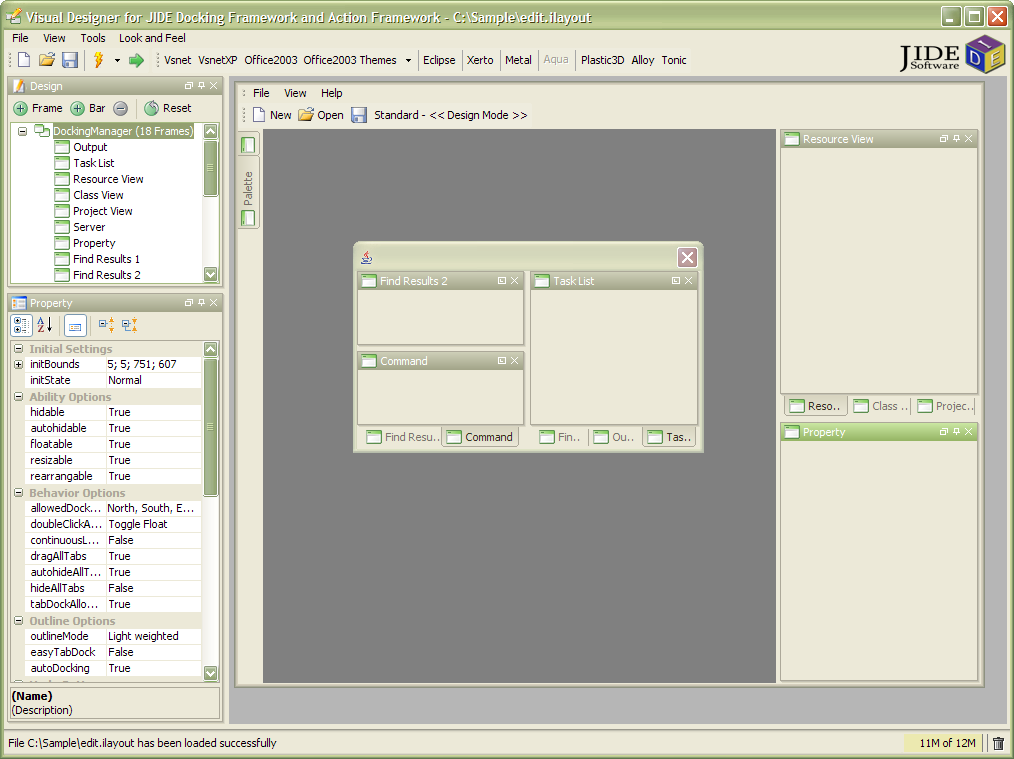The width and height of the screenshot is (1014, 759).
Task: Click the lightning bolt toolbar icon
Action: tap(98, 60)
